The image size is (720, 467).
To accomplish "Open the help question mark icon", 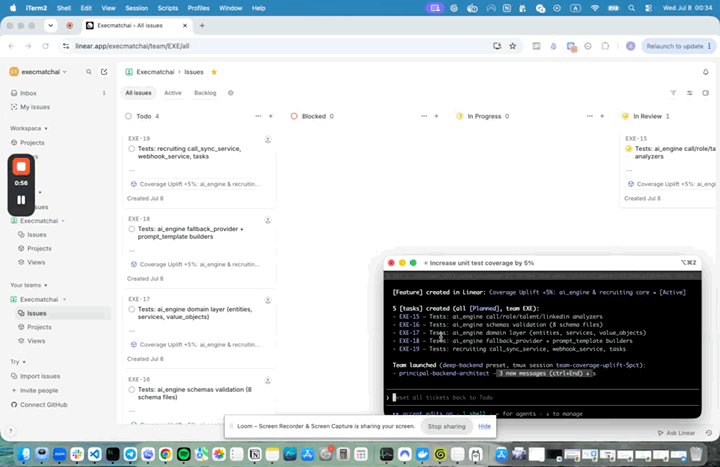I will pyautogui.click(x=11, y=431).
